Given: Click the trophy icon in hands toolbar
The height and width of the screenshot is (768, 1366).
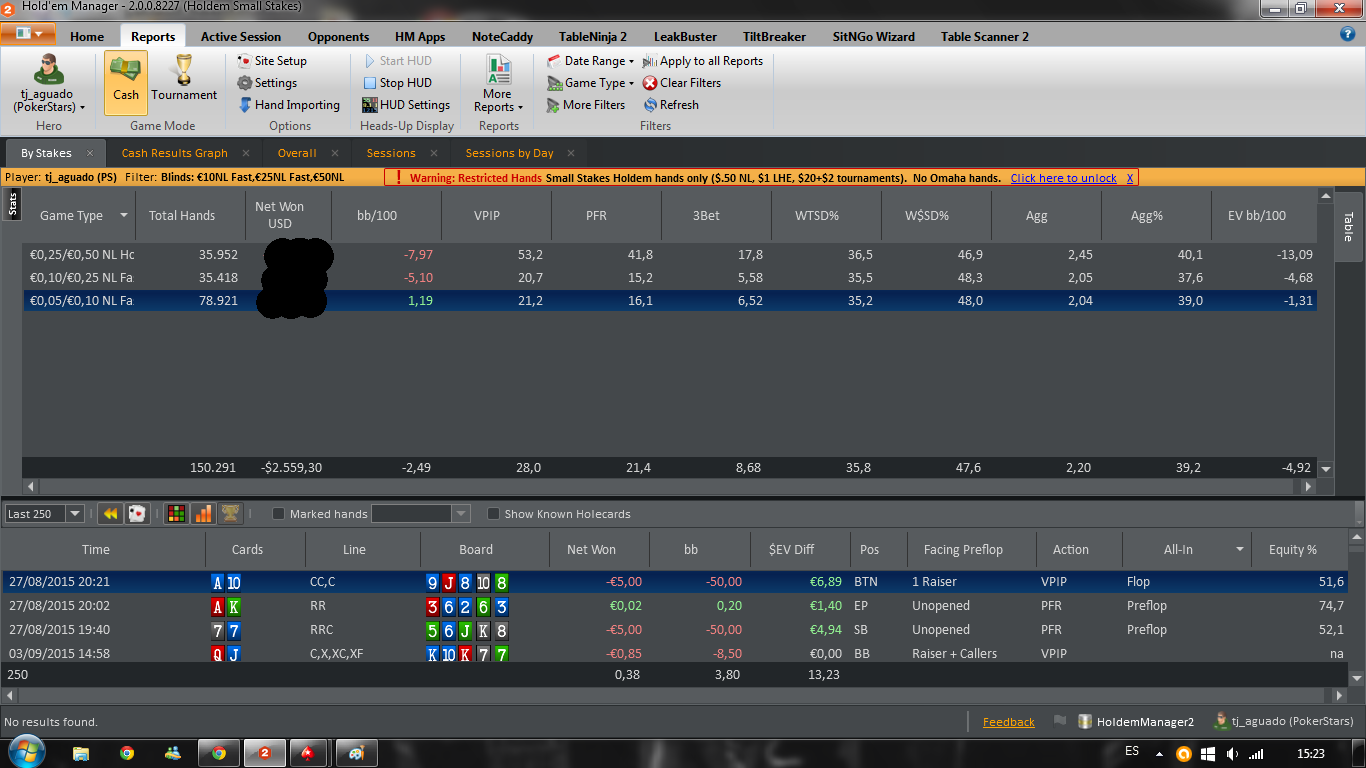Looking at the screenshot, I should point(230,514).
